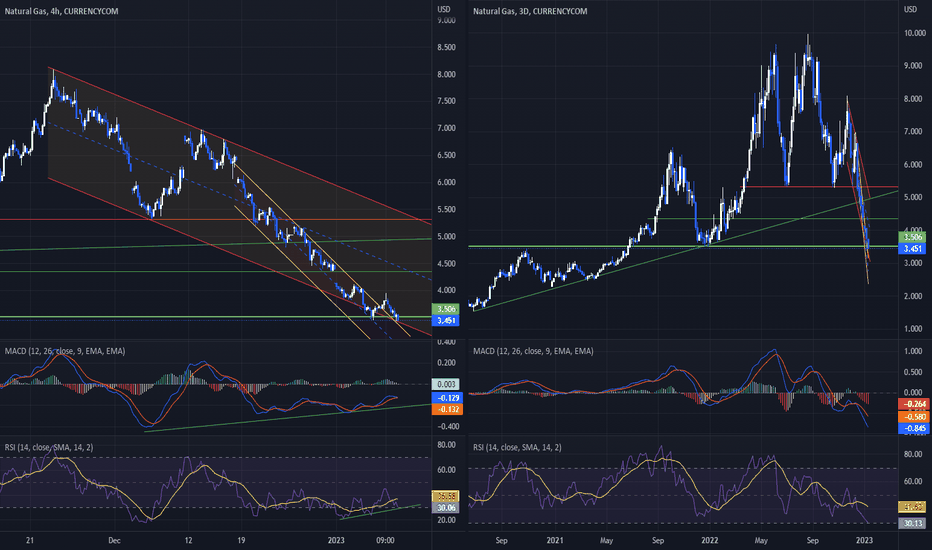Click the '2022' label on 3D time axis
932x550 pixels.
click(x=710, y=540)
